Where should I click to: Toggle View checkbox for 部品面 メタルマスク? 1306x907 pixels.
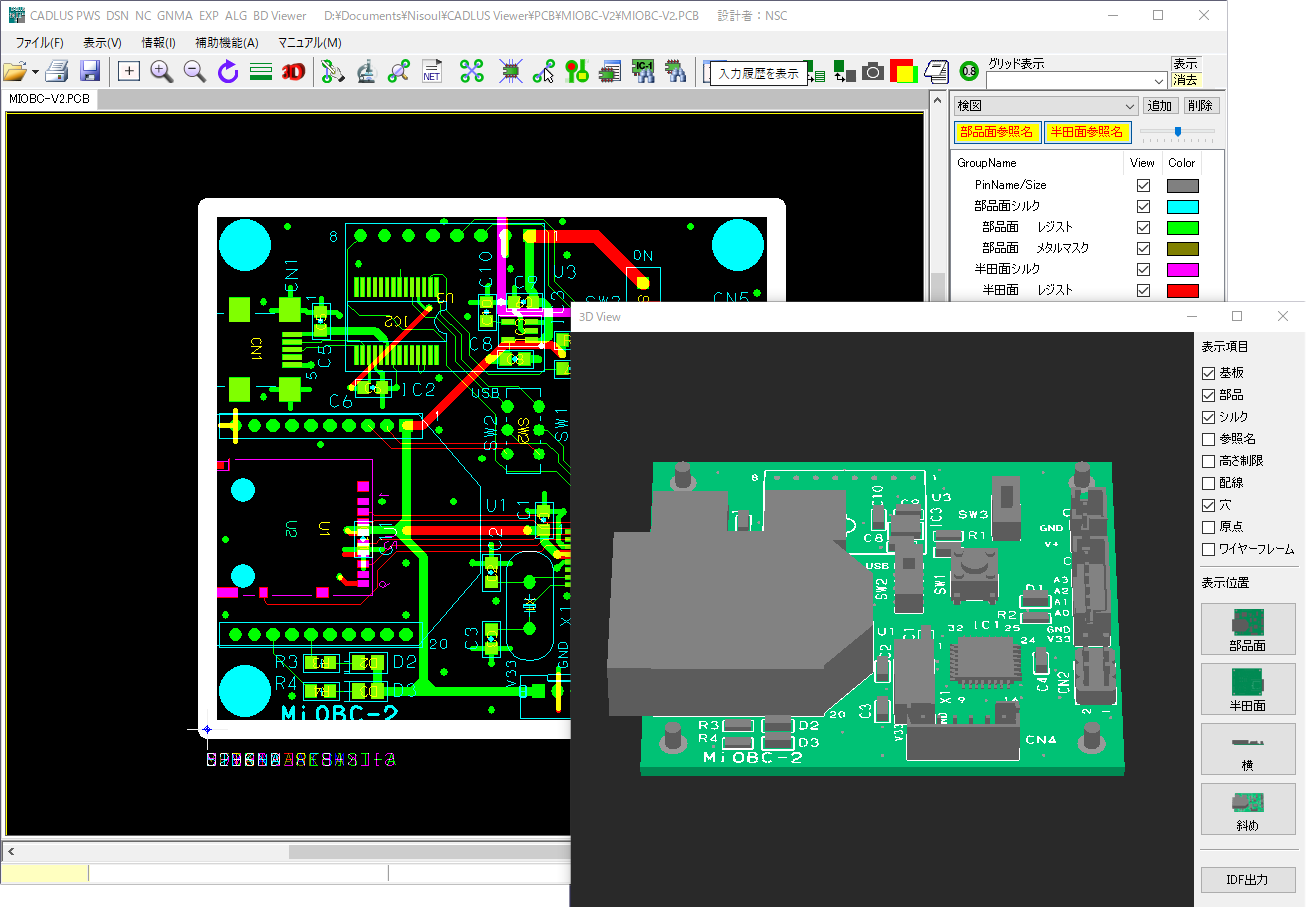click(x=1143, y=248)
